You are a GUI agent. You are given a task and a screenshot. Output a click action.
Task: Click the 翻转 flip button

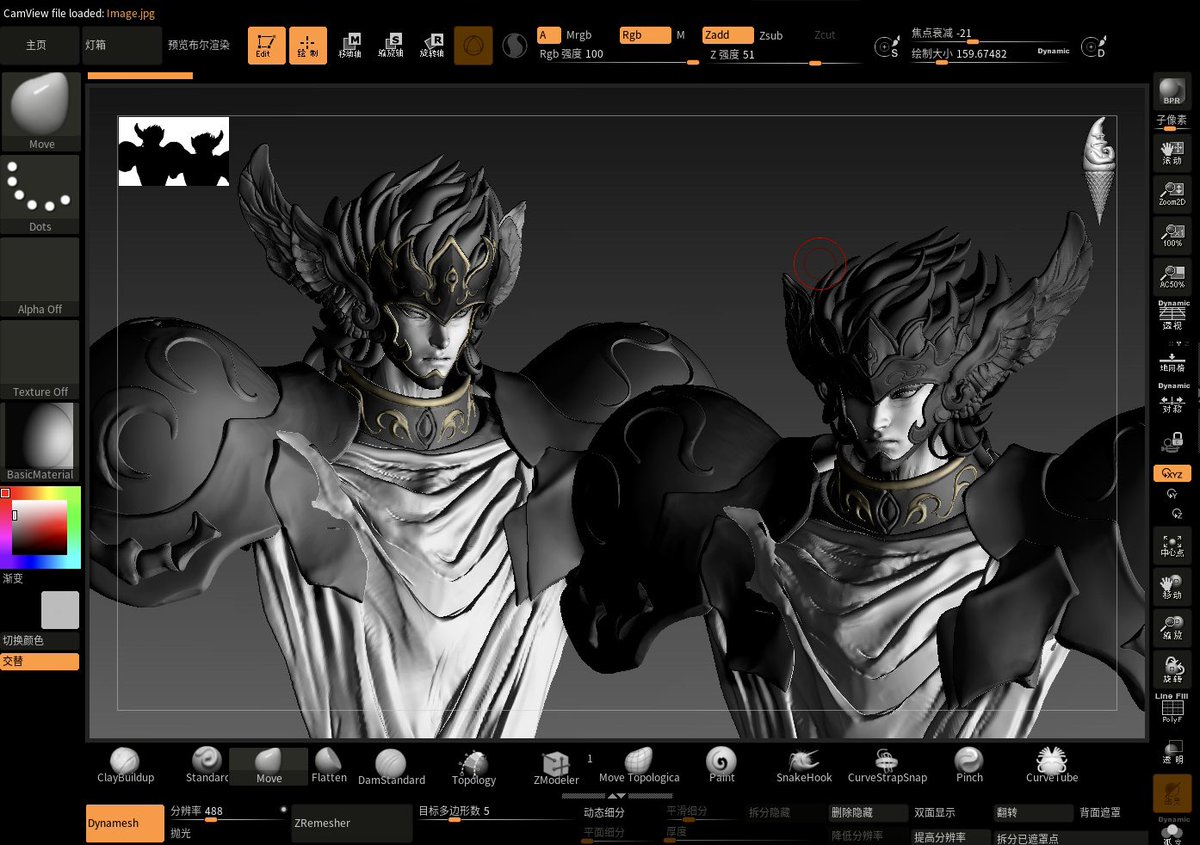point(1033,813)
